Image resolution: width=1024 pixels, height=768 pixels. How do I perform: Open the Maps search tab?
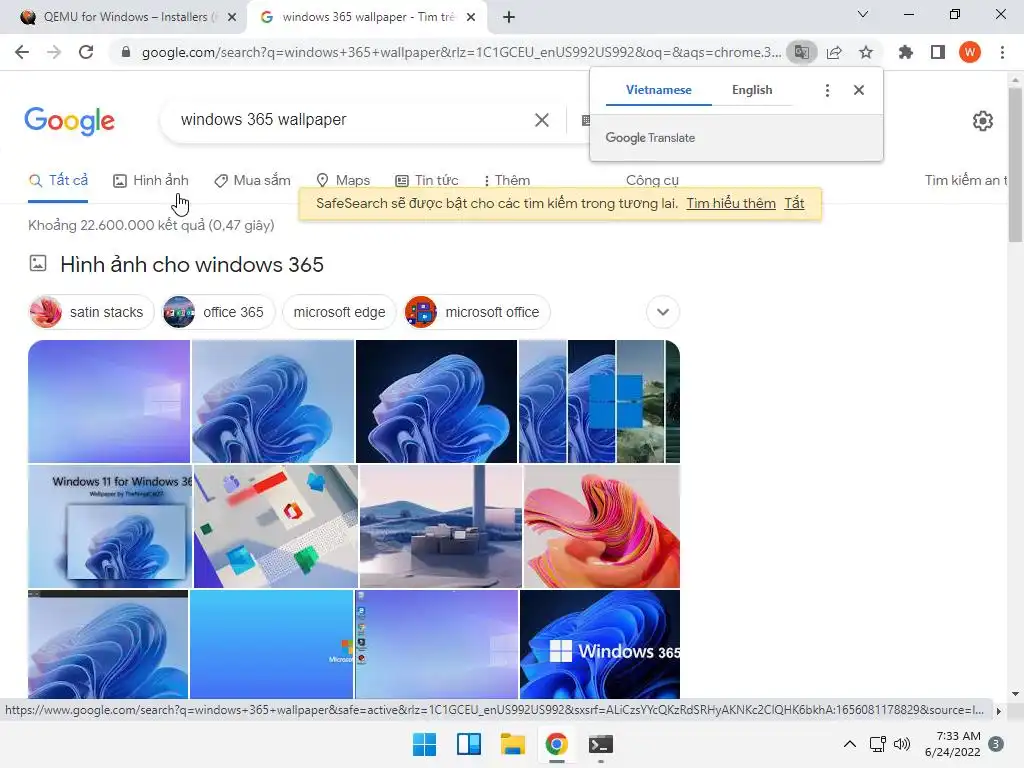343,180
